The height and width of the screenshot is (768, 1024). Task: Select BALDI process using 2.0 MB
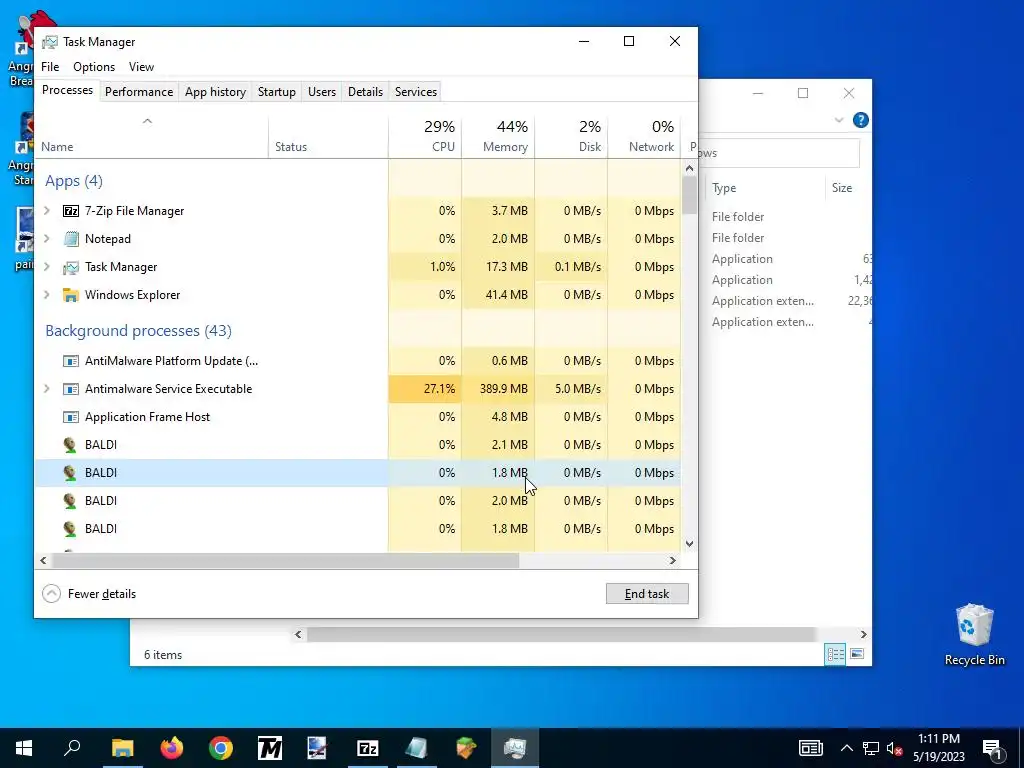(x=357, y=501)
